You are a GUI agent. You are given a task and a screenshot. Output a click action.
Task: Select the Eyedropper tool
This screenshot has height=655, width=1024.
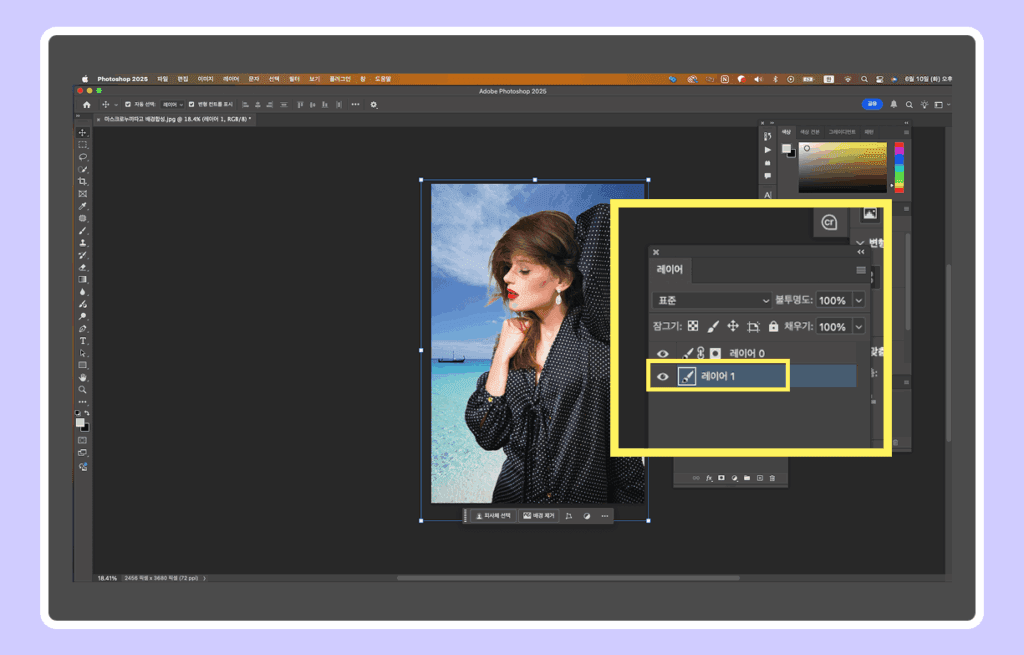pos(82,206)
